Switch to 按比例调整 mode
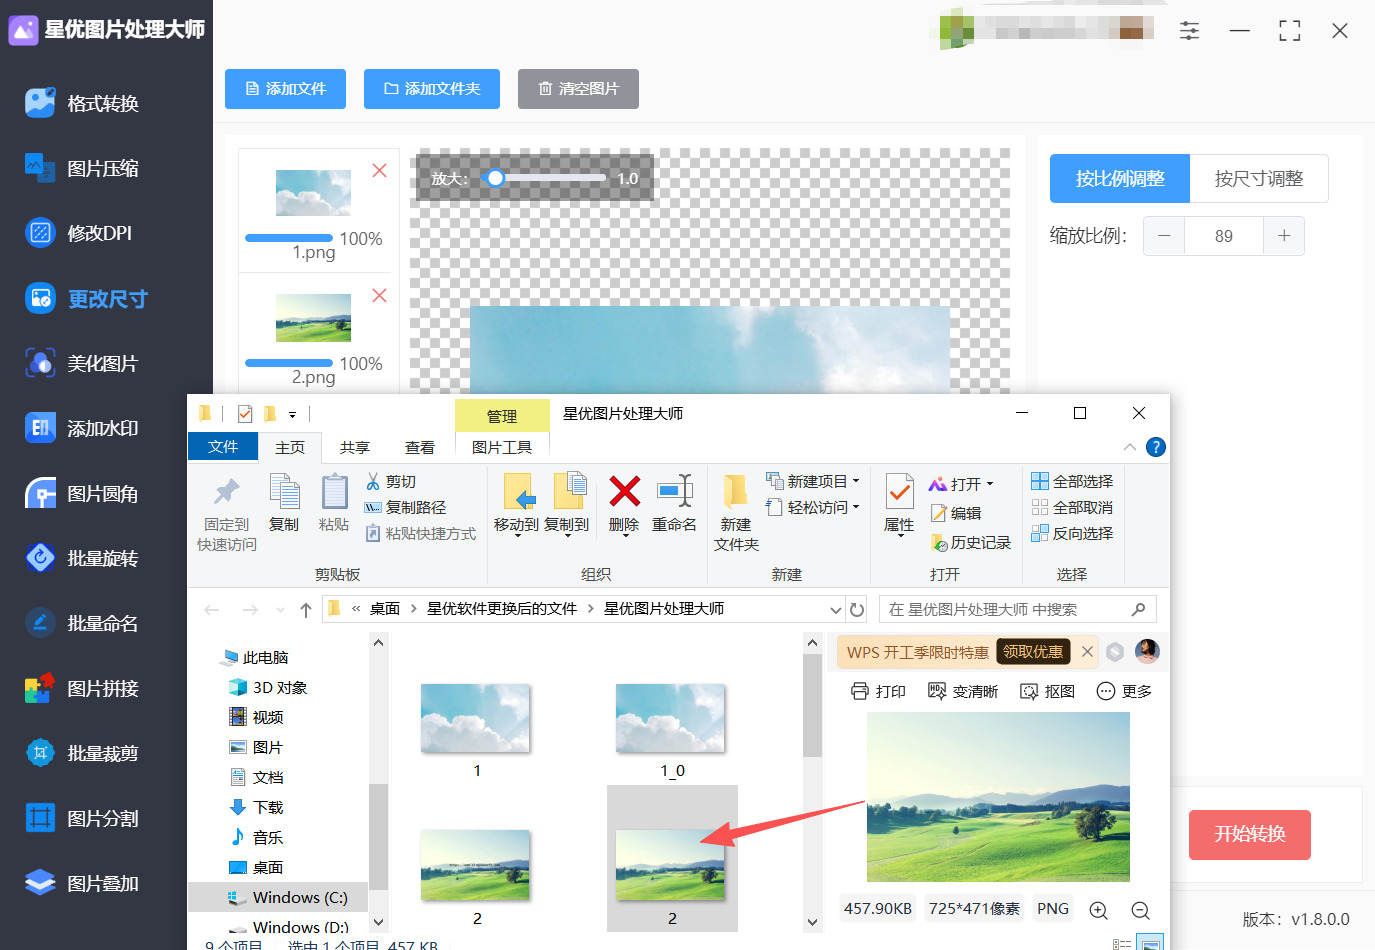This screenshot has height=950, width=1375. [x=1120, y=179]
